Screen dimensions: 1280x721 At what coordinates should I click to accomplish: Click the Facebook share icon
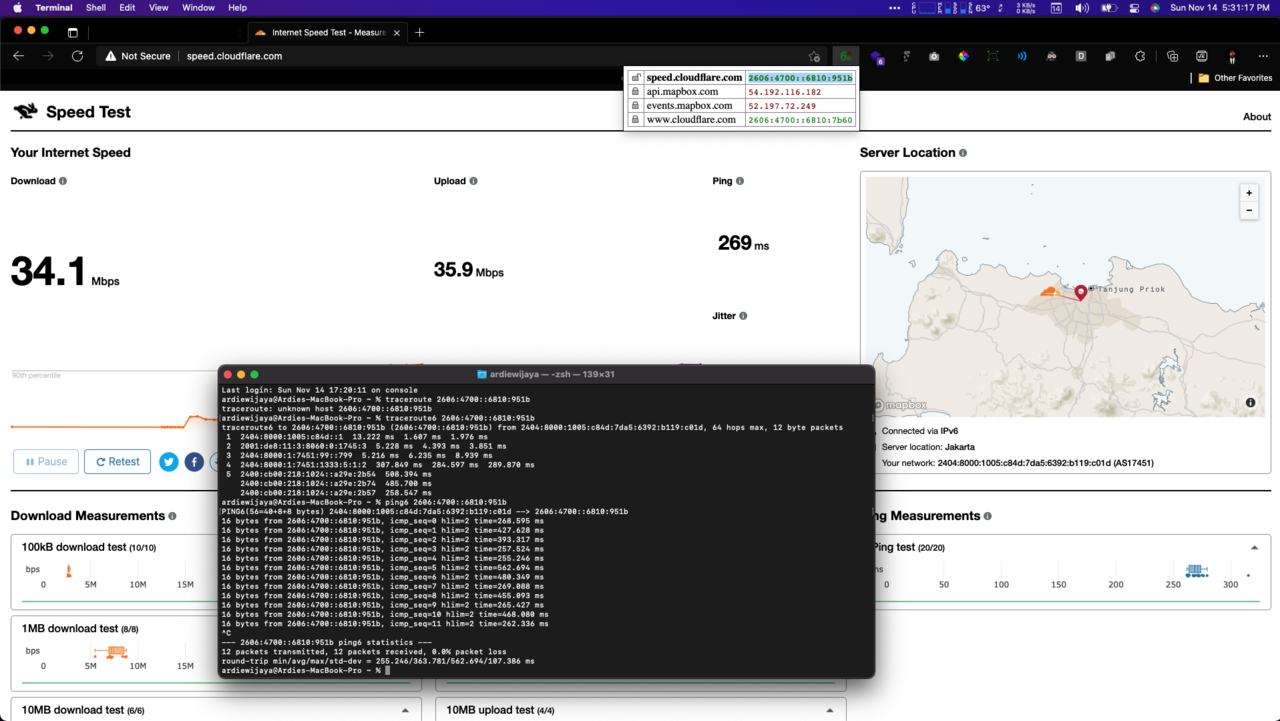(x=194, y=462)
